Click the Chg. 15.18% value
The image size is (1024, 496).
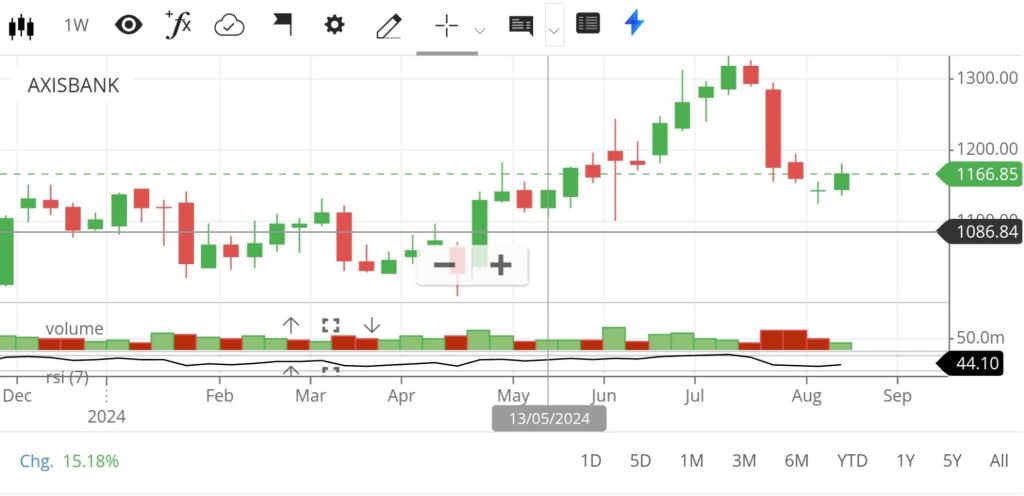(x=69, y=461)
